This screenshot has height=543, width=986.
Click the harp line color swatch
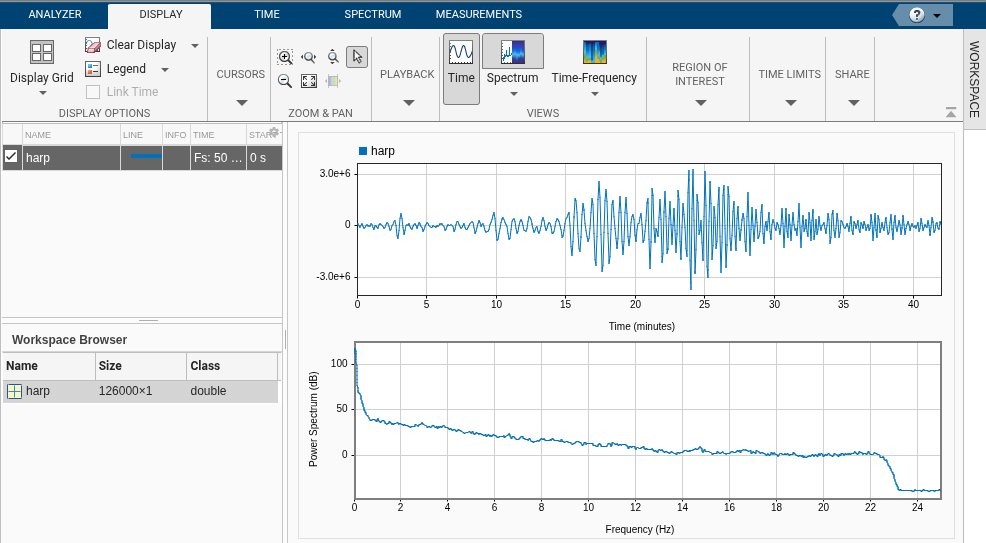(145, 157)
